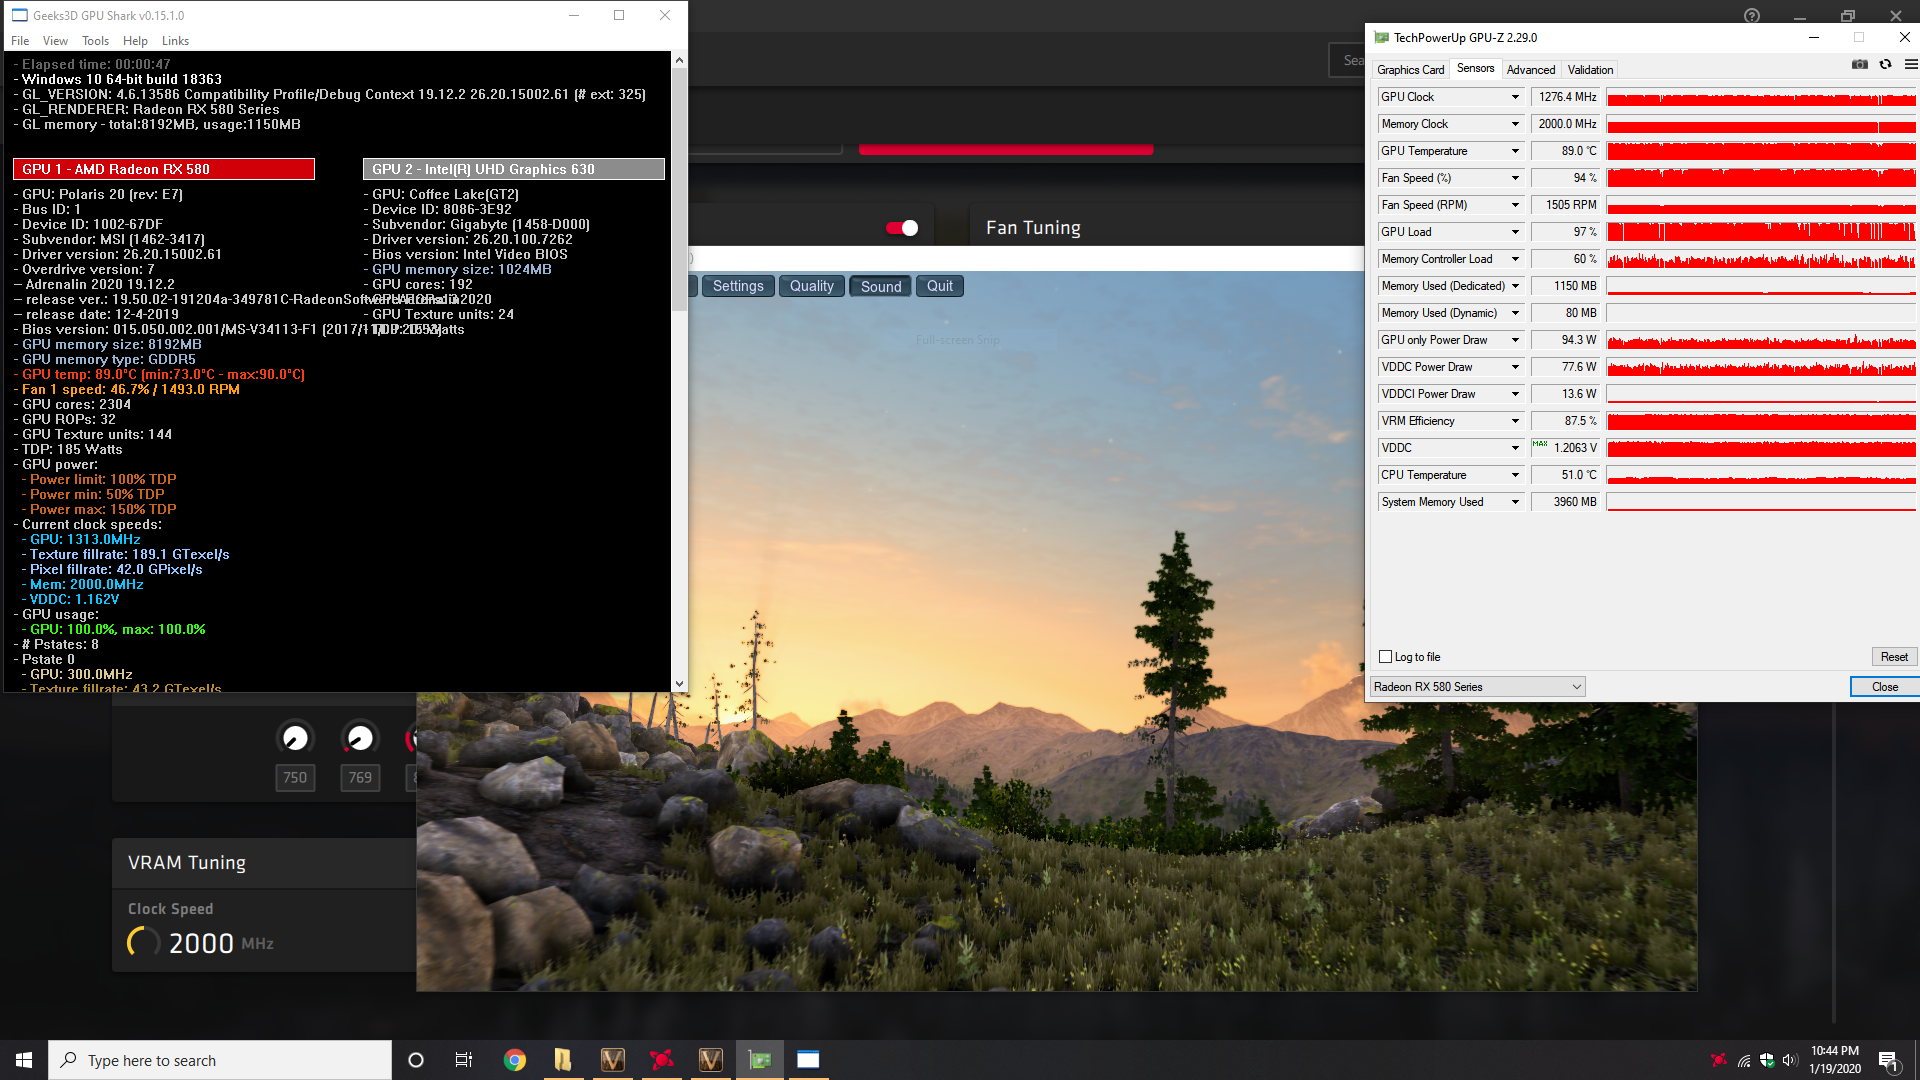Screen dimensions: 1920x1080
Task: Click the volume icon in system tray
Action: pos(1789,1060)
